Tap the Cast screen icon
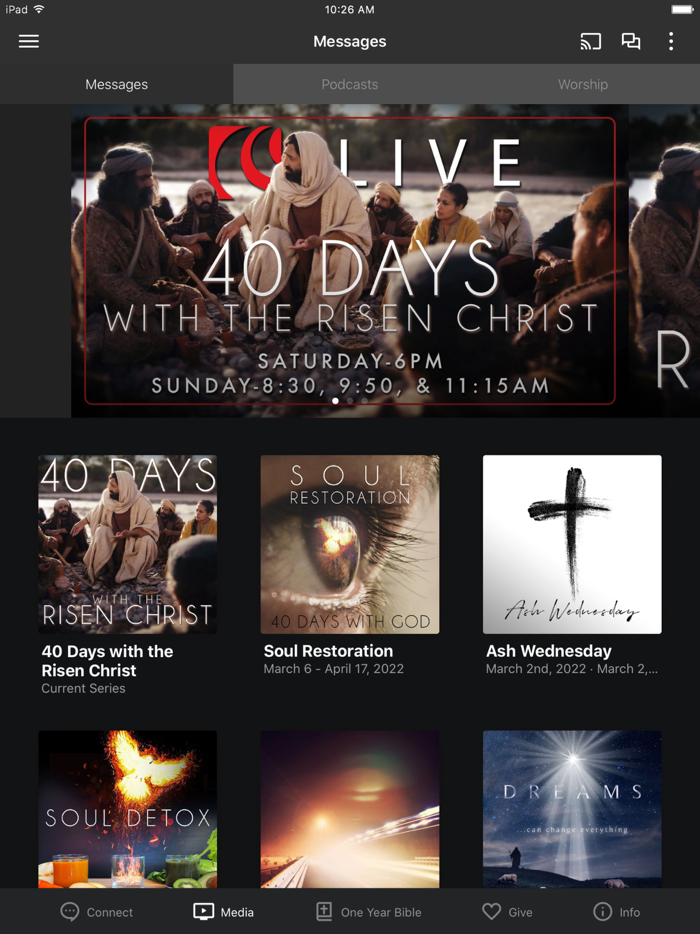Screen dimensions: 700x934 click(590, 41)
